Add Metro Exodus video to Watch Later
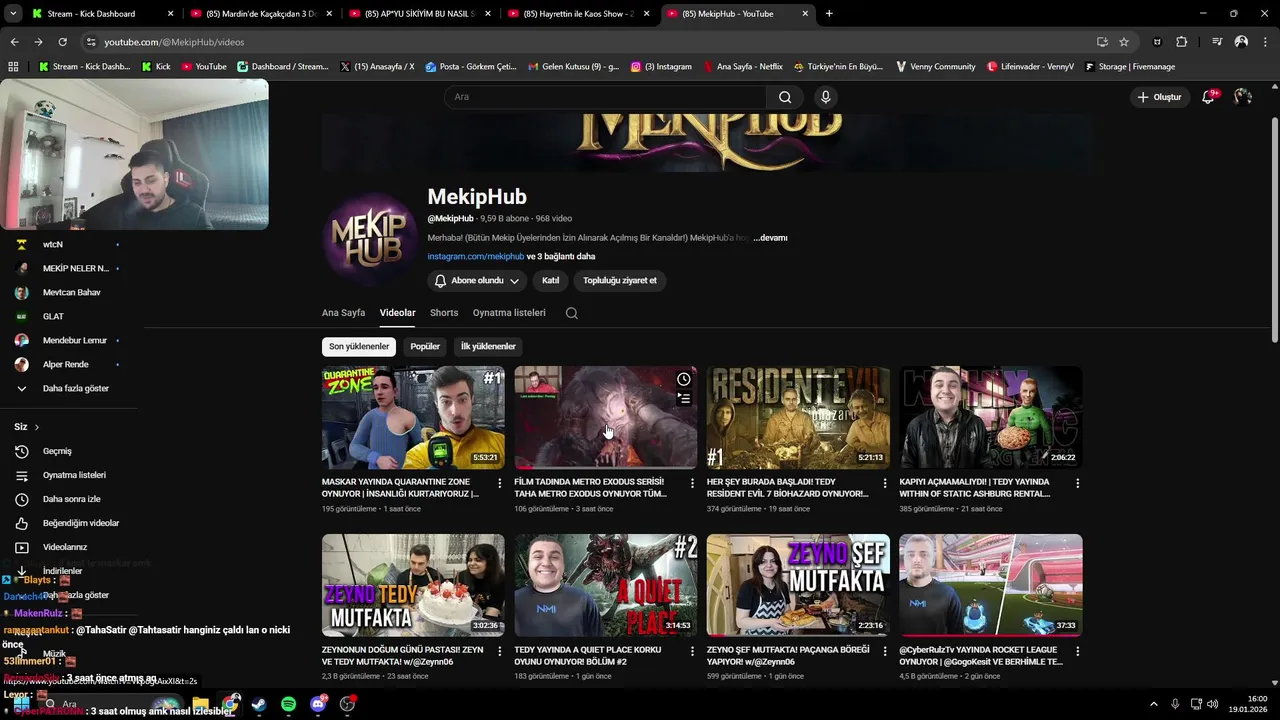 [684, 379]
